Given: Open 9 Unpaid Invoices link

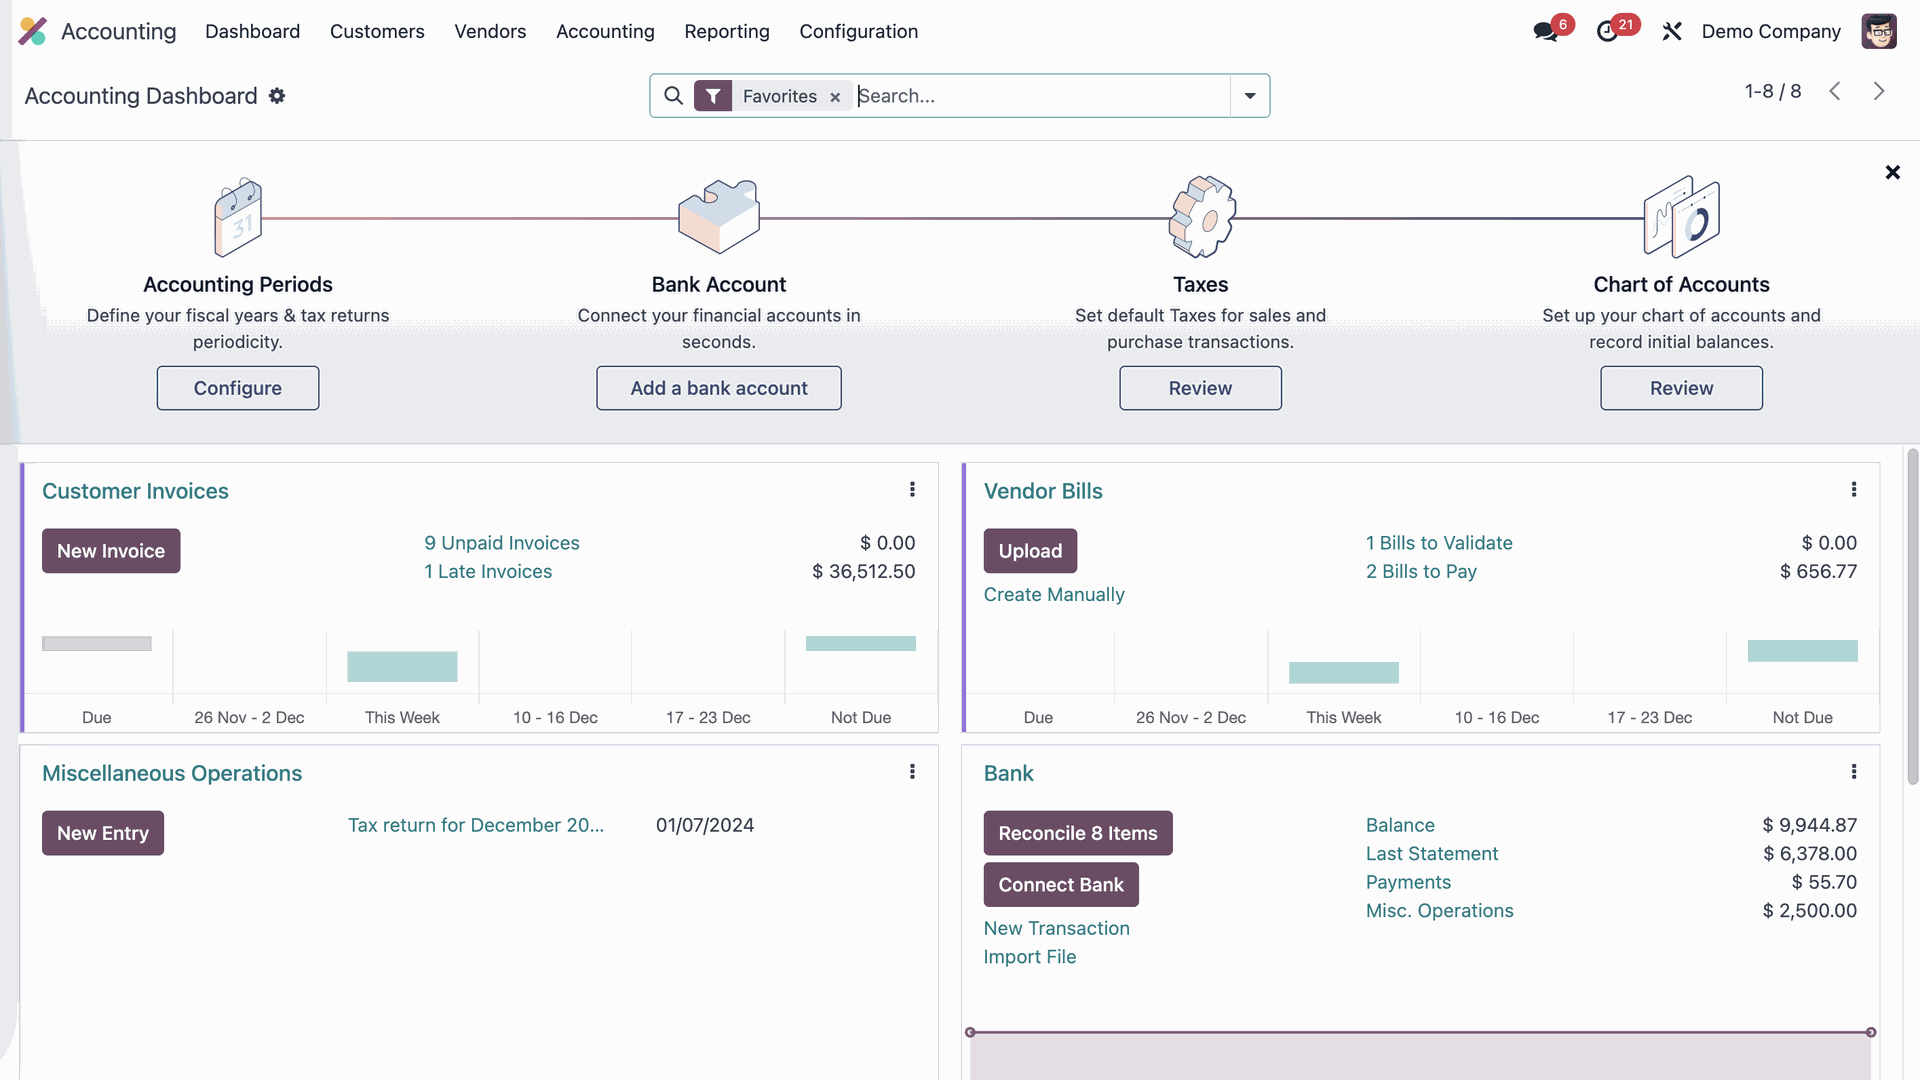Looking at the screenshot, I should pos(502,543).
